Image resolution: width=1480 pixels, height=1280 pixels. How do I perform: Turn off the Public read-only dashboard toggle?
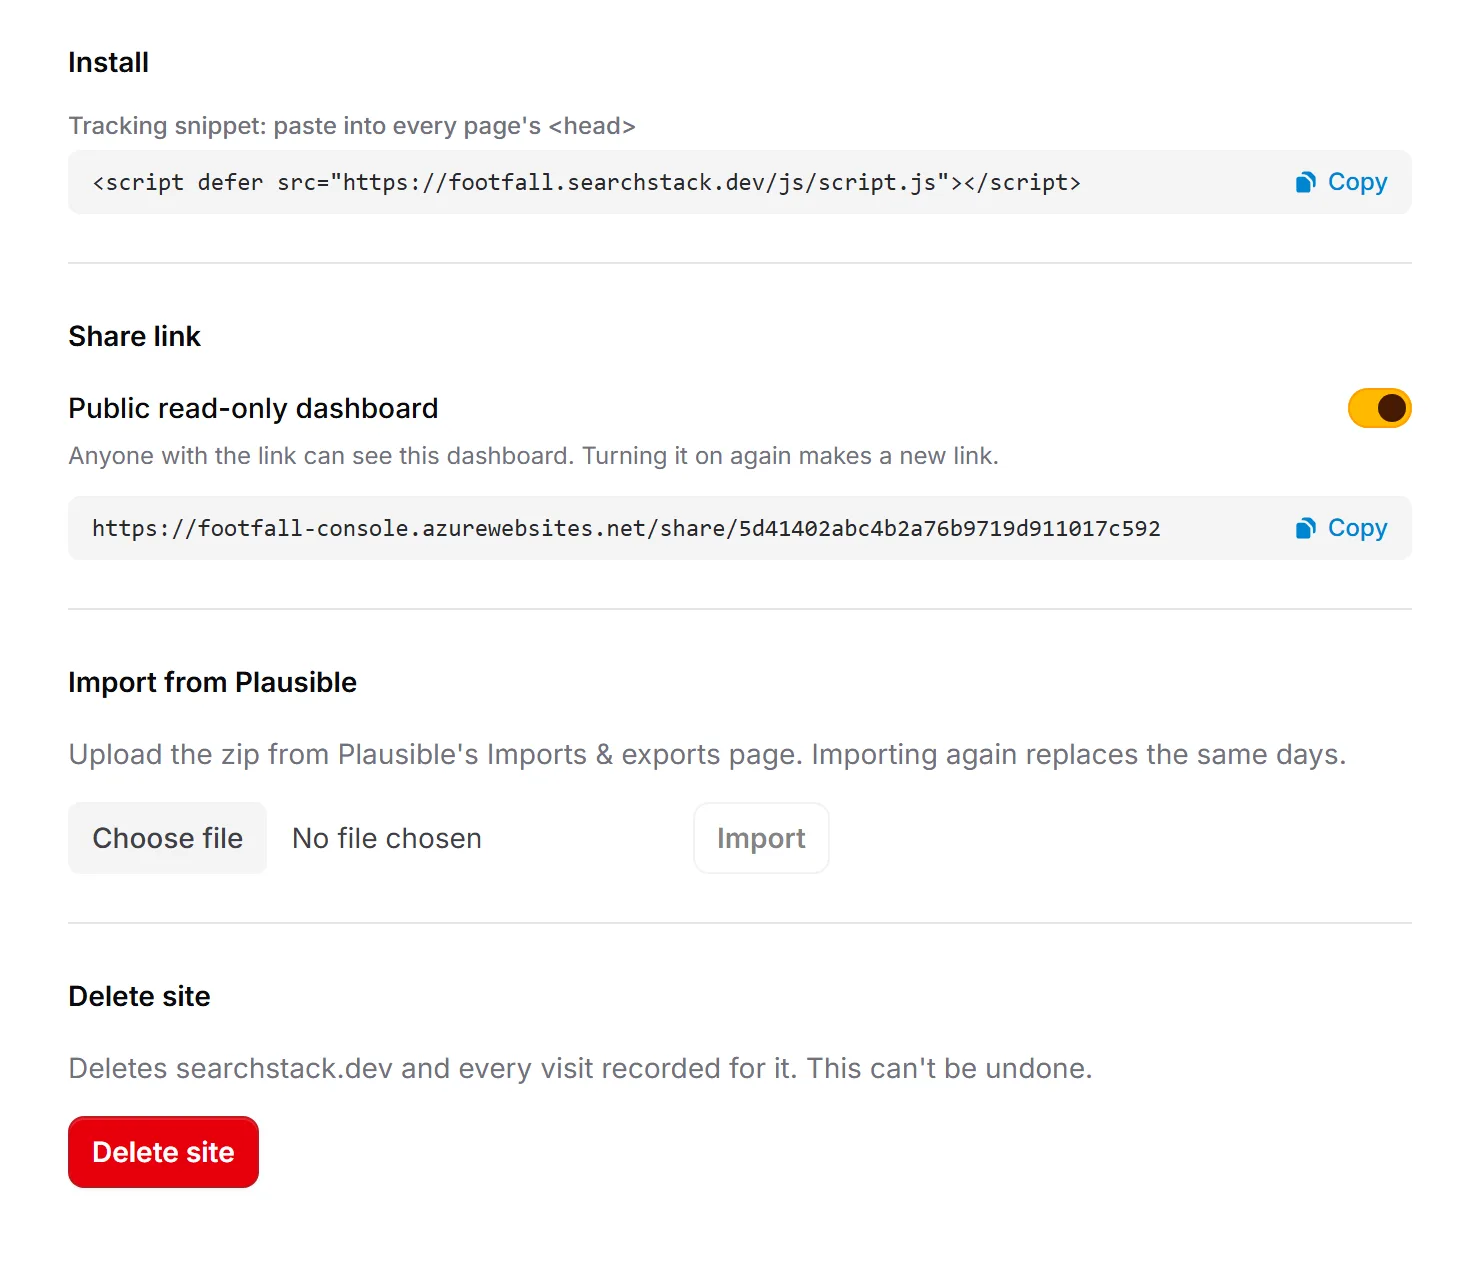(x=1379, y=408)
